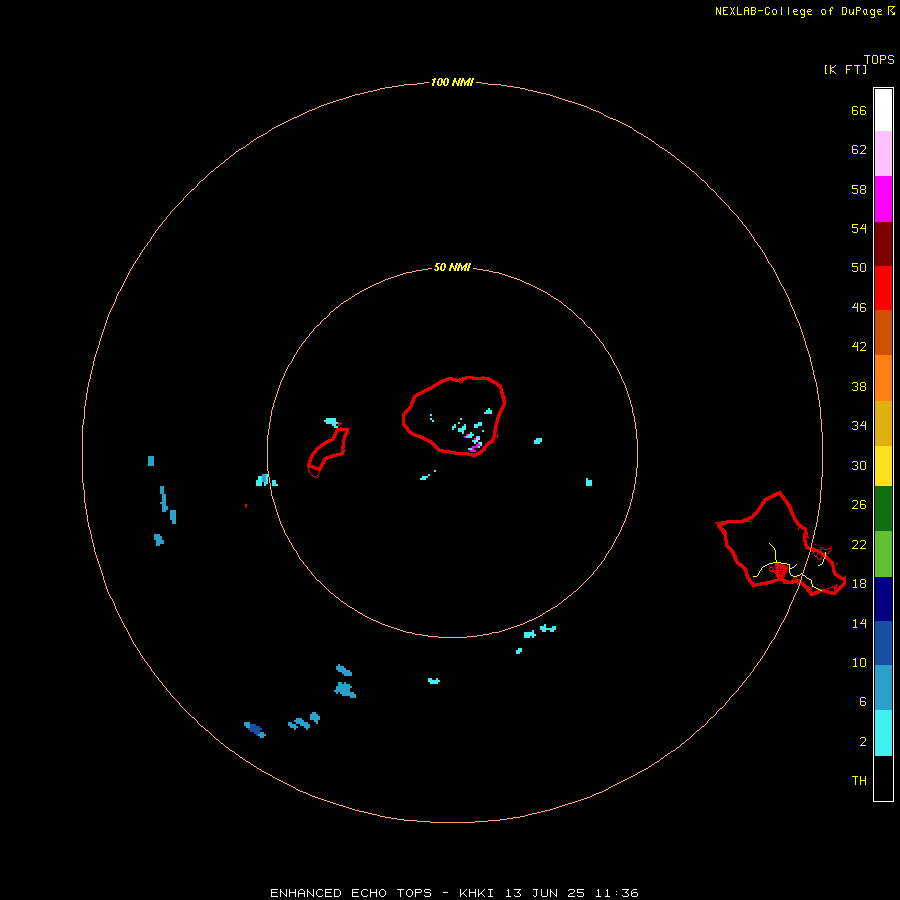The width and height of the screenshot is (900, 900).
Task: Click the white 66 K FT legend swatch
Action: click(x=883, y=110)
